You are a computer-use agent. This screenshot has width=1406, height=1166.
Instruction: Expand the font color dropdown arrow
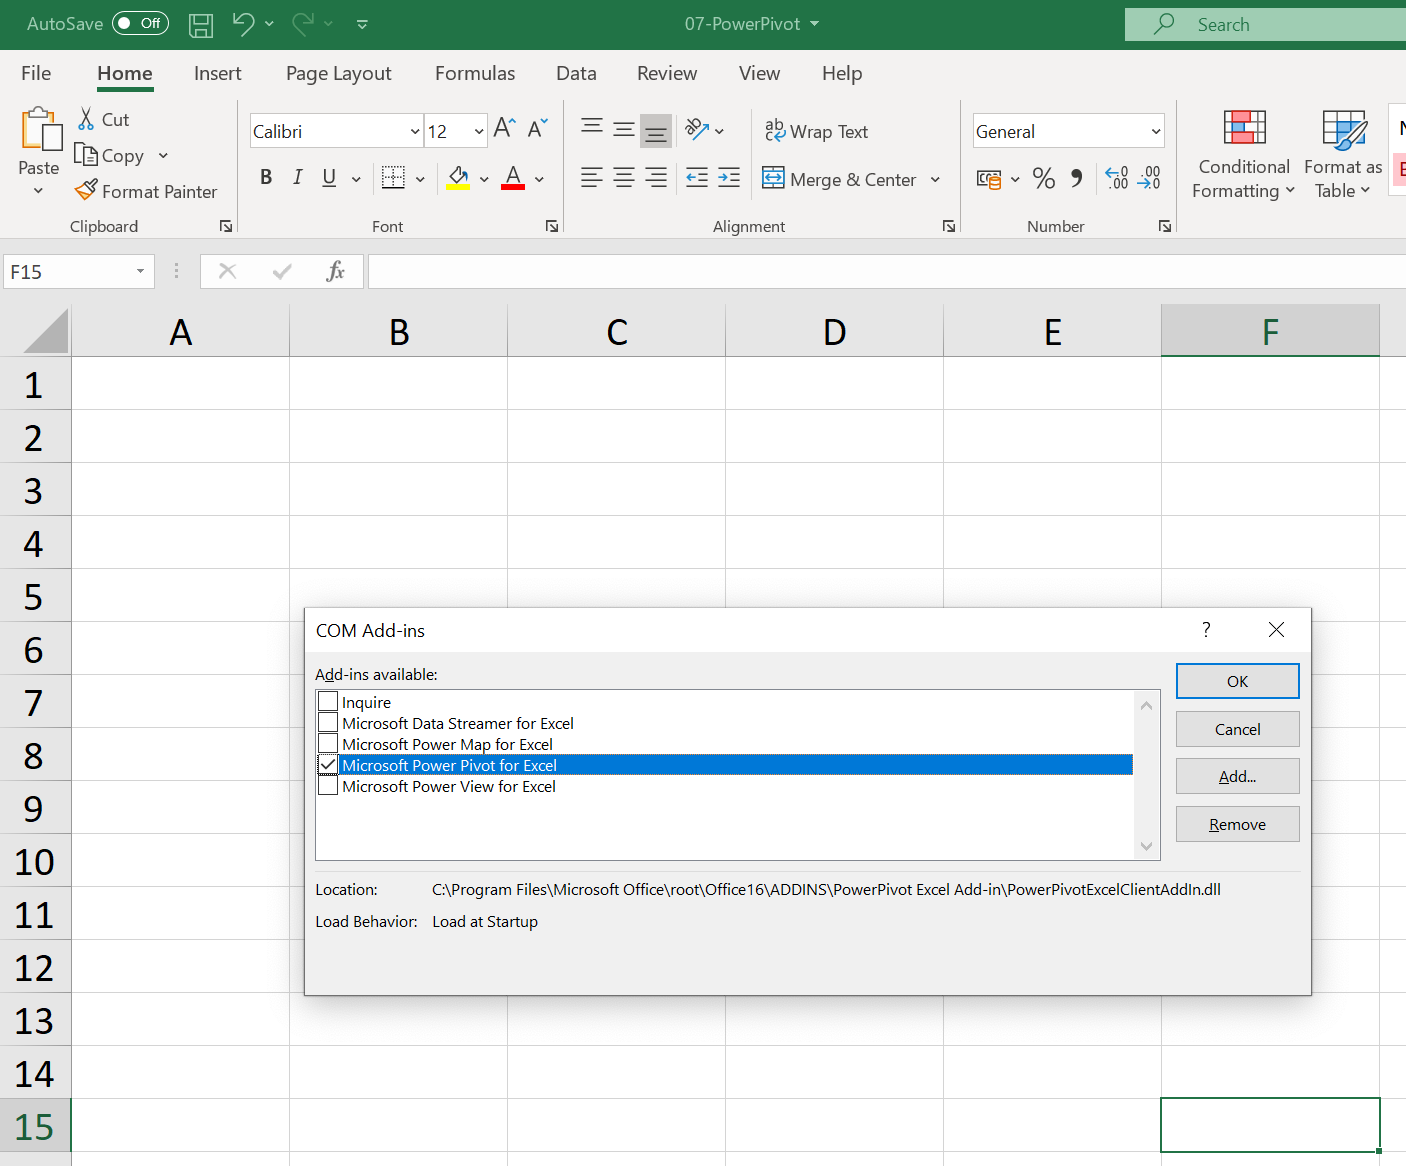point(539,179)
